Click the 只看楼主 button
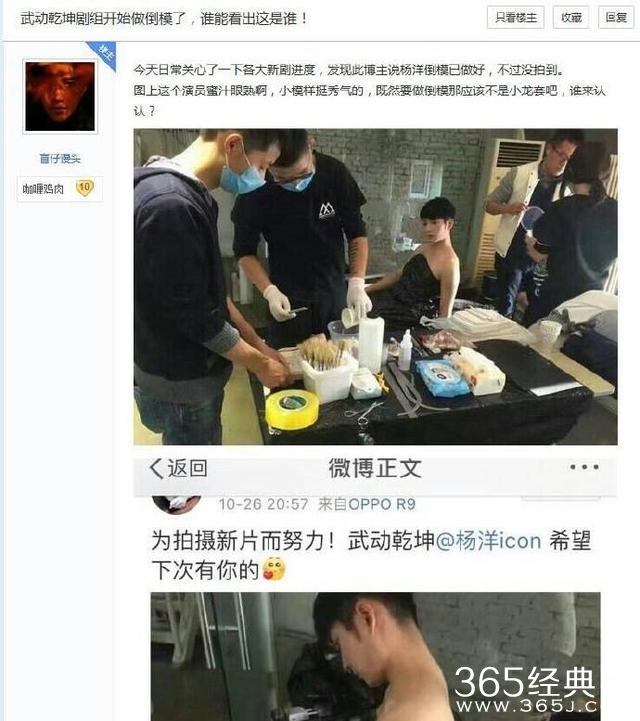 (x=516, y=17)
